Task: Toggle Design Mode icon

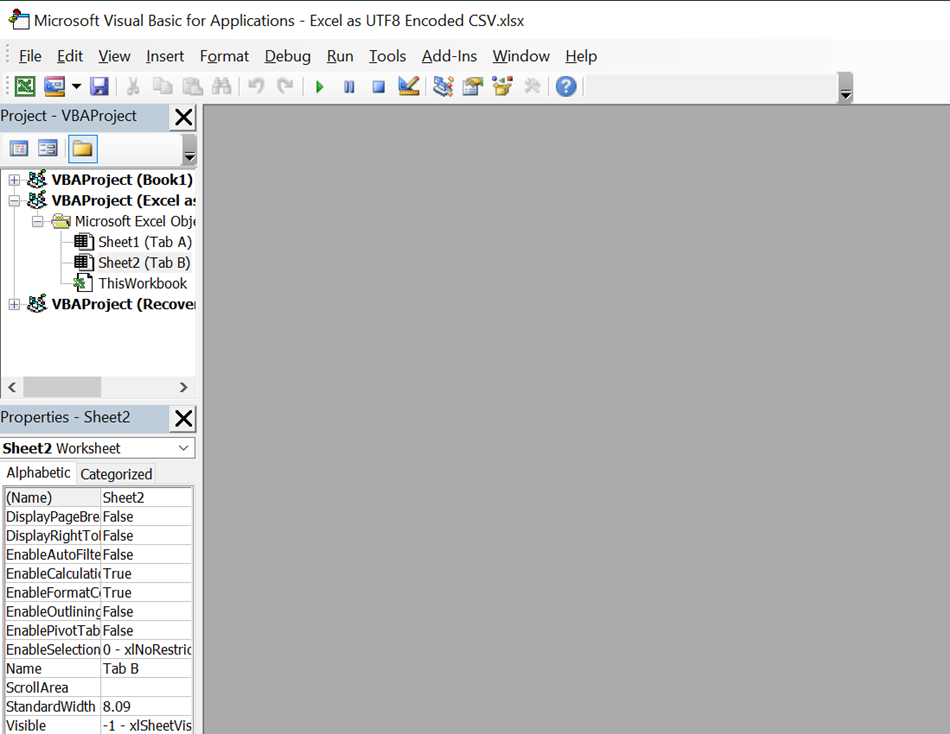Action: (x=409, y=86)
